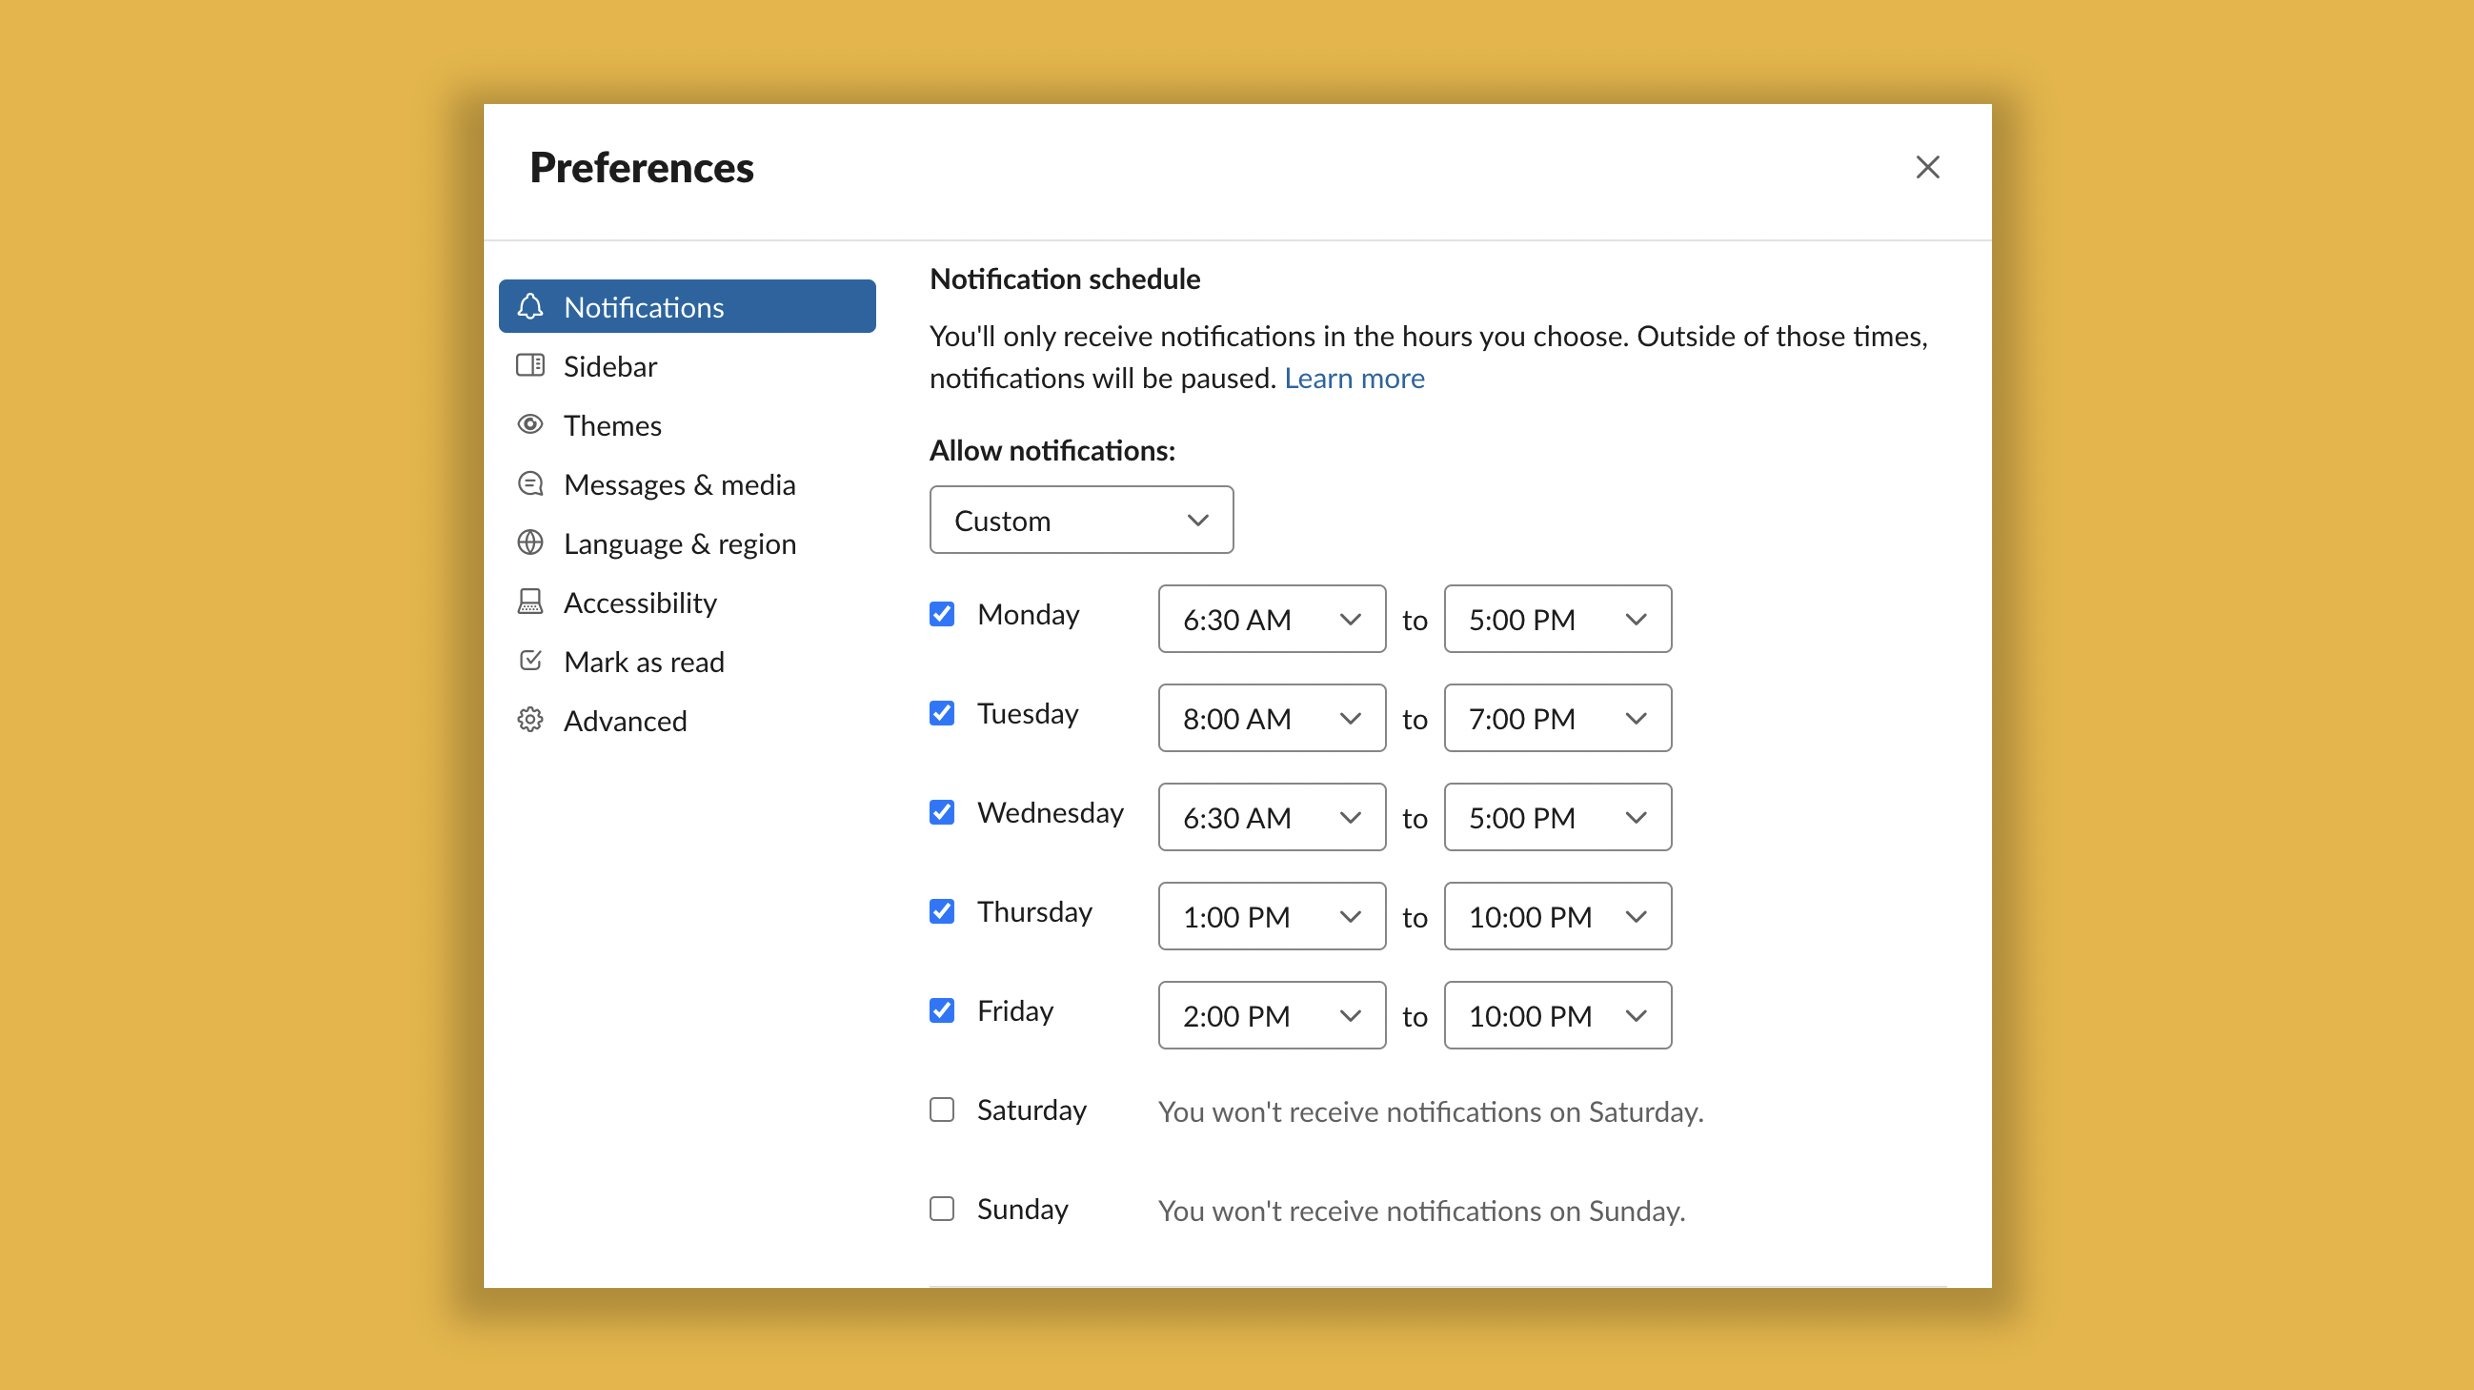This screenshot has width=2474, height=1390.
Task: Uncheck the Monday checkbox
Action: point(942,614)
